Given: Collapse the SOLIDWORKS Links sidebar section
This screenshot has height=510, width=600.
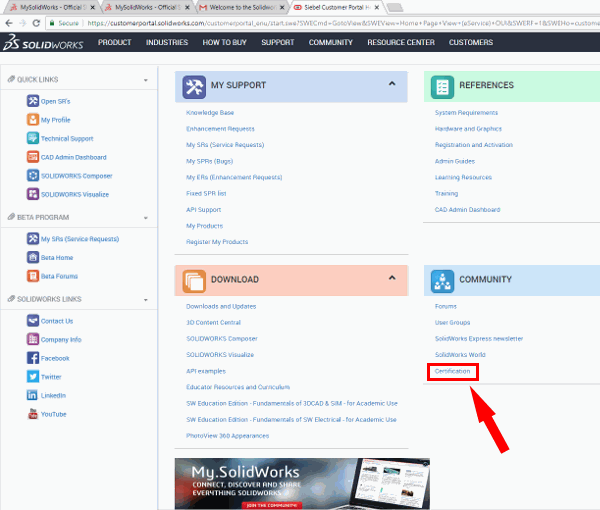Looking at the screenshot, I should pyautogui.click(x=145, y=300).
